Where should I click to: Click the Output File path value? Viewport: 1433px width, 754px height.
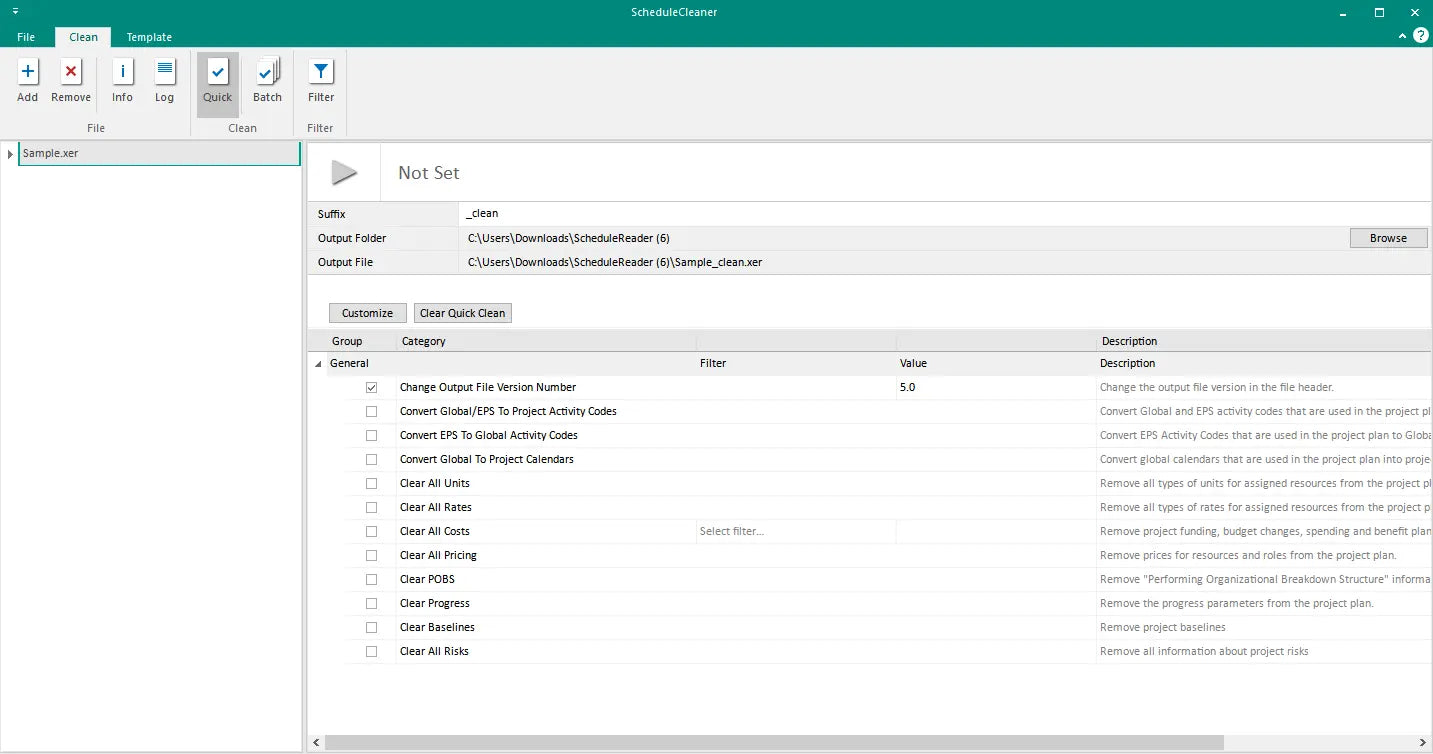(x=615, y=262)
